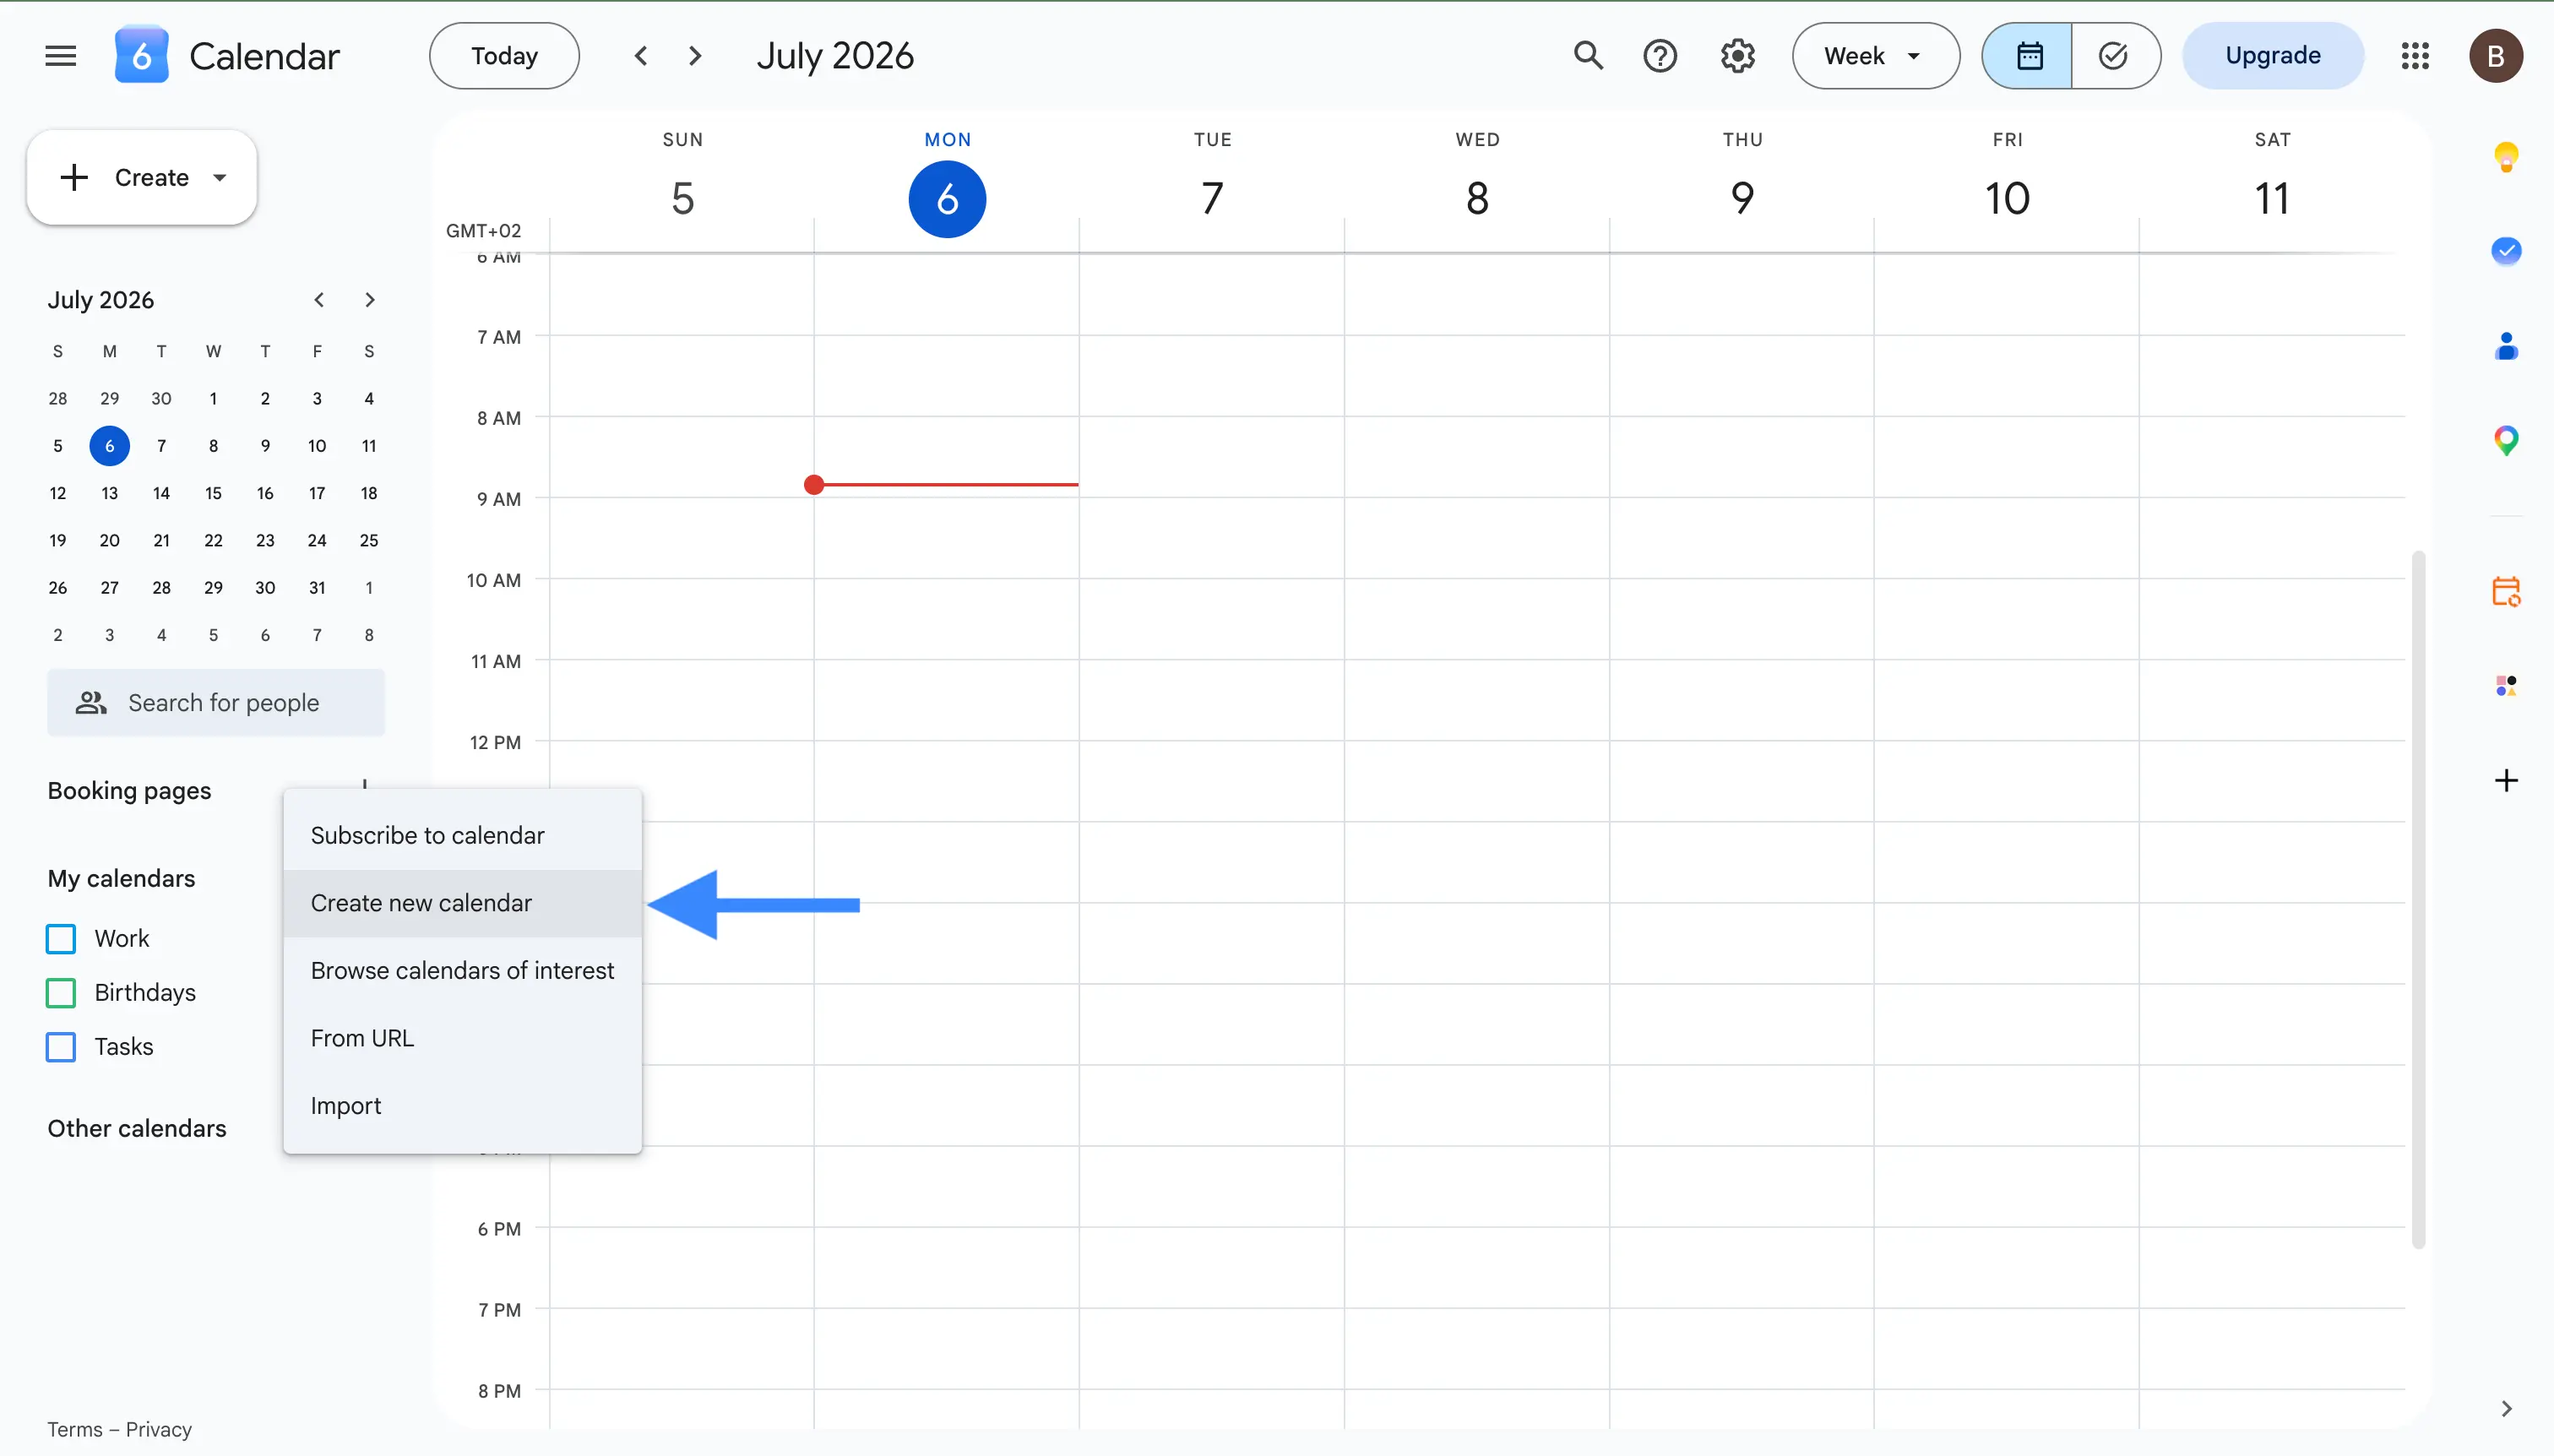Select Browse calendars of interest
The image size is (2554, 1456).
[462, 970]
